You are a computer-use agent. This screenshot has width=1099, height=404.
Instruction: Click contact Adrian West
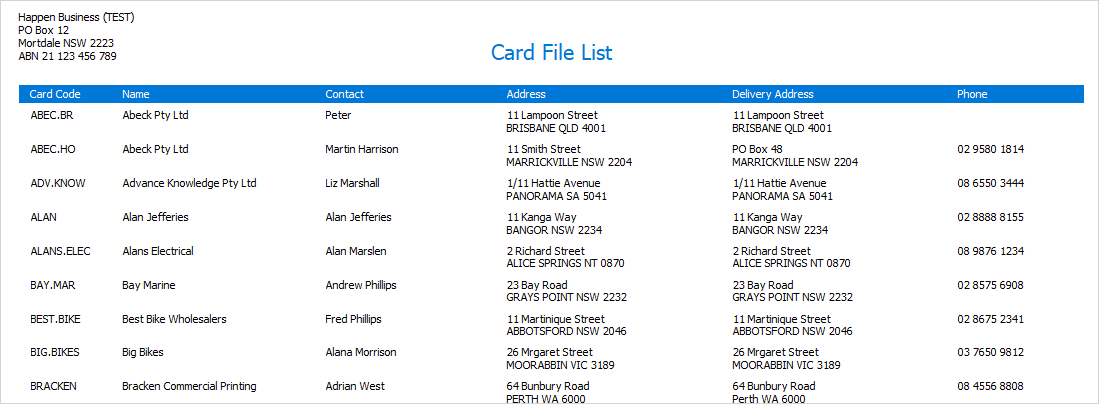pos(355,386)
